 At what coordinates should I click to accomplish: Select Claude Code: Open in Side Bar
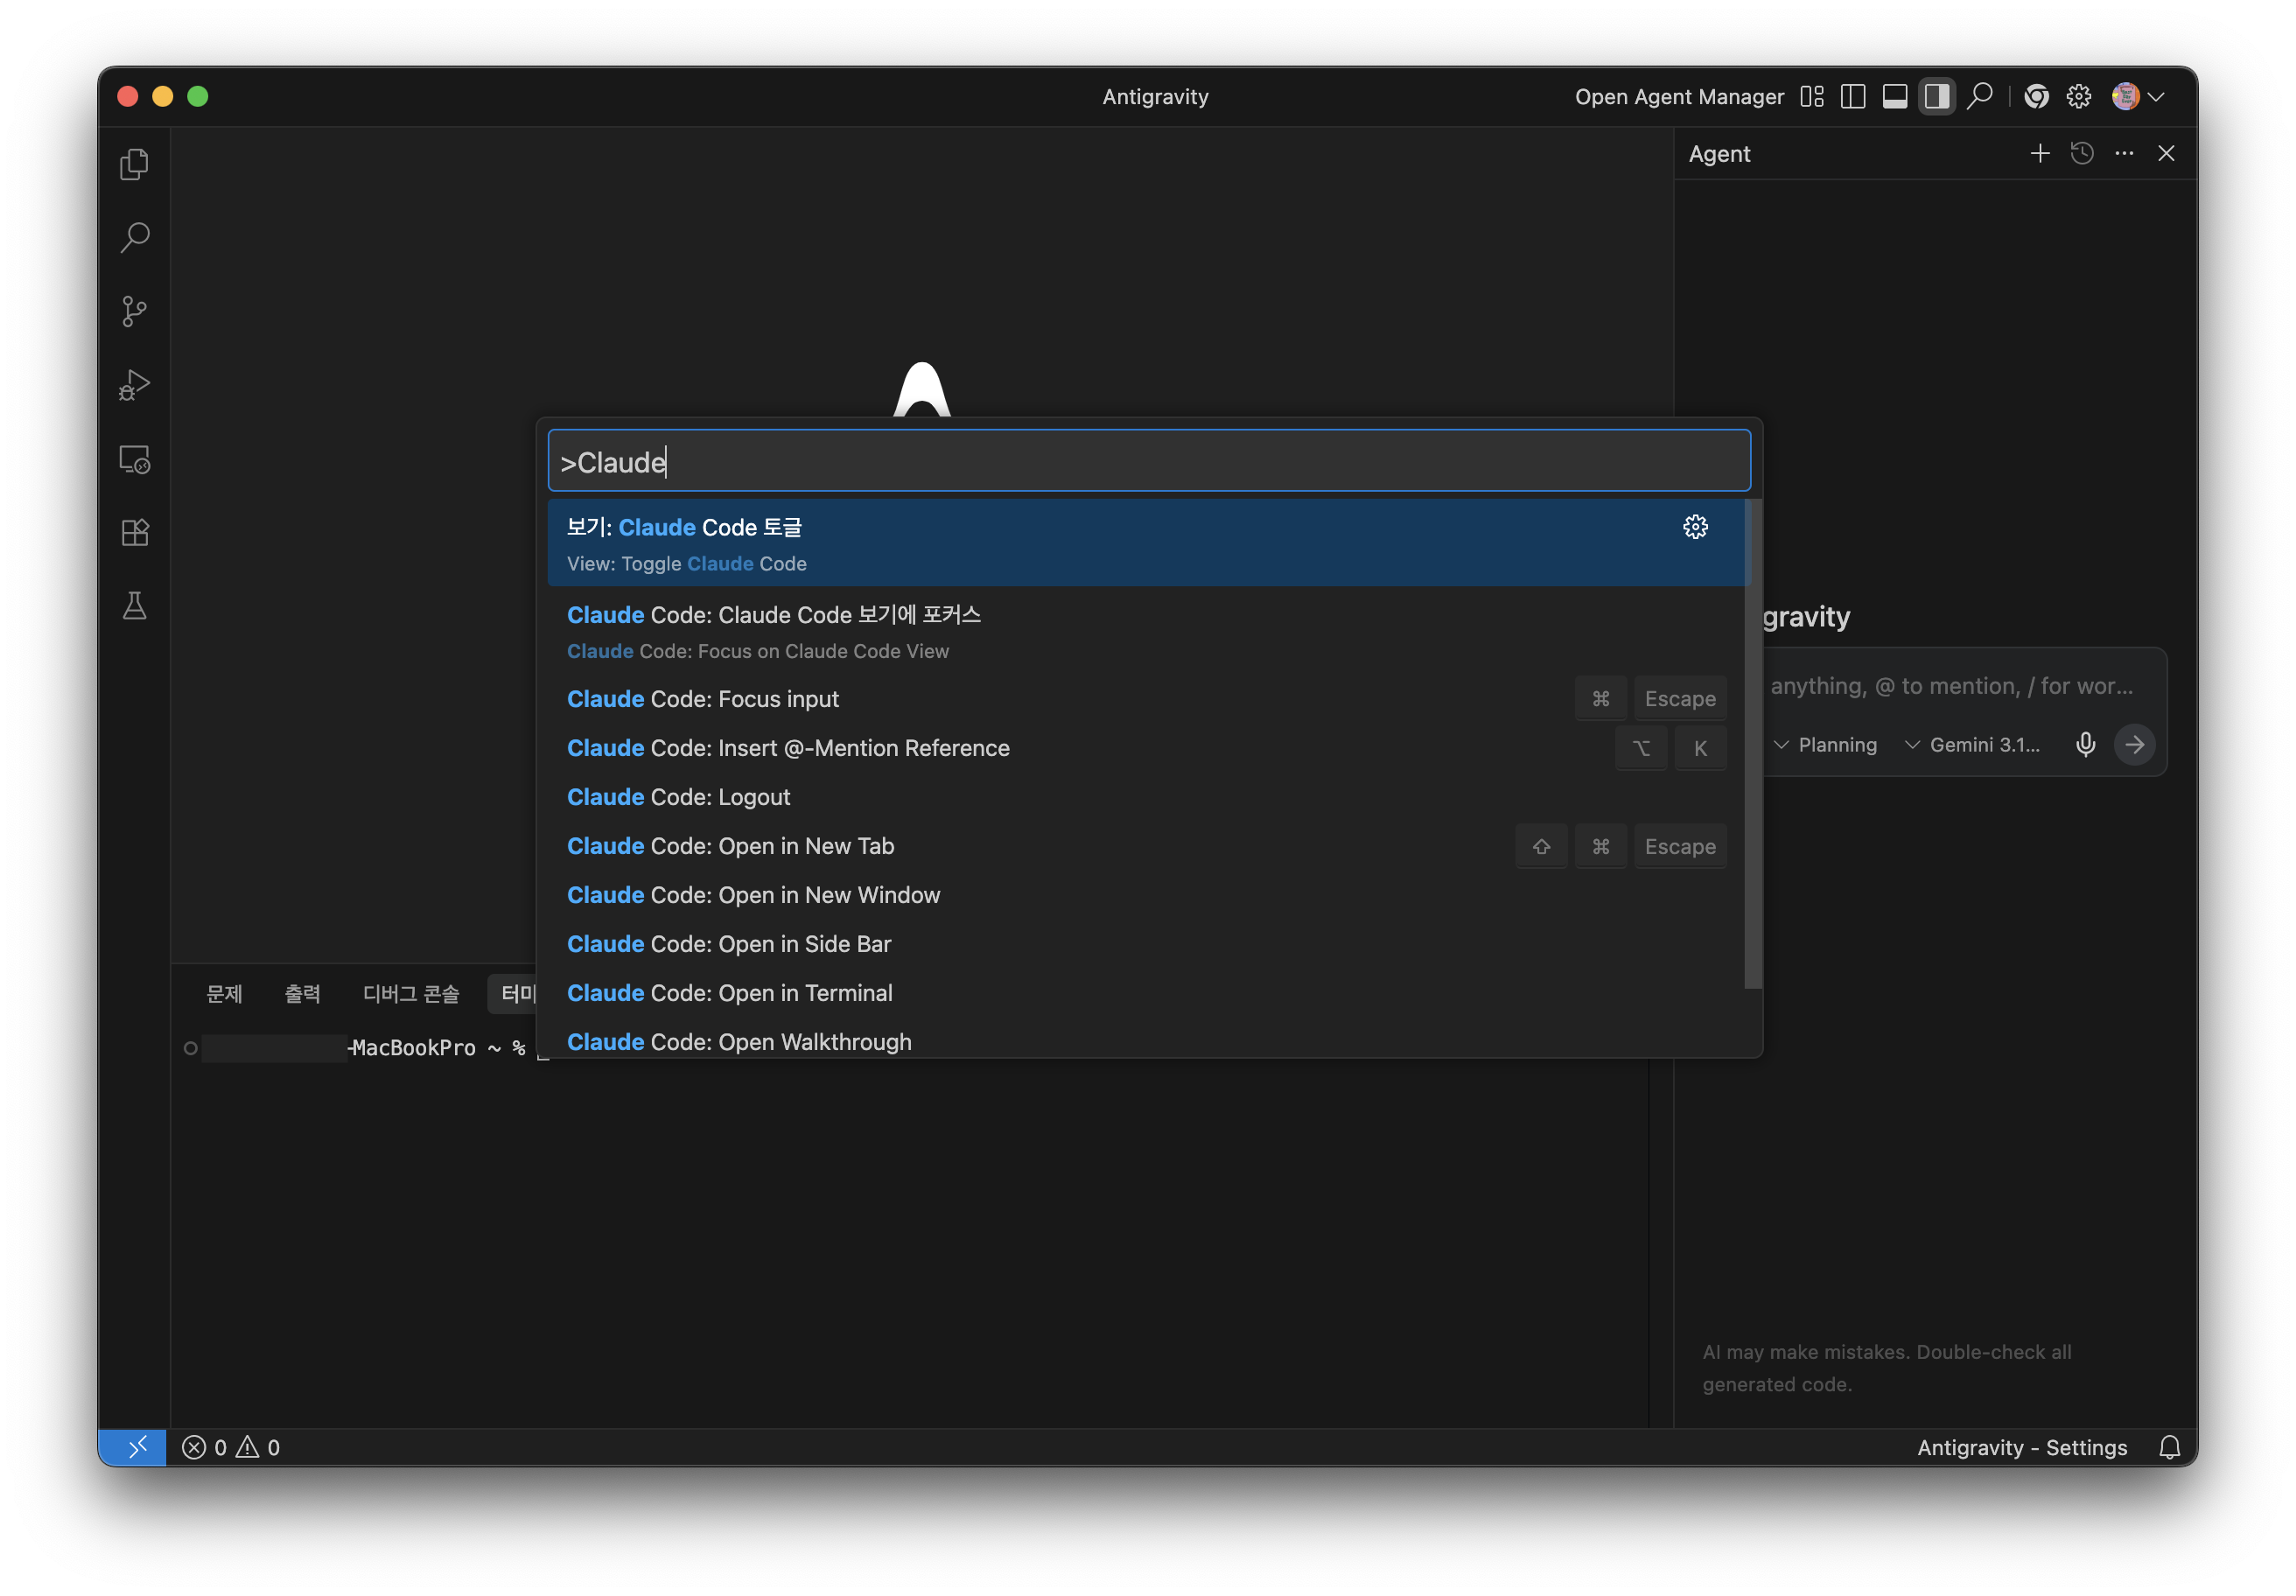pos(728,944)
